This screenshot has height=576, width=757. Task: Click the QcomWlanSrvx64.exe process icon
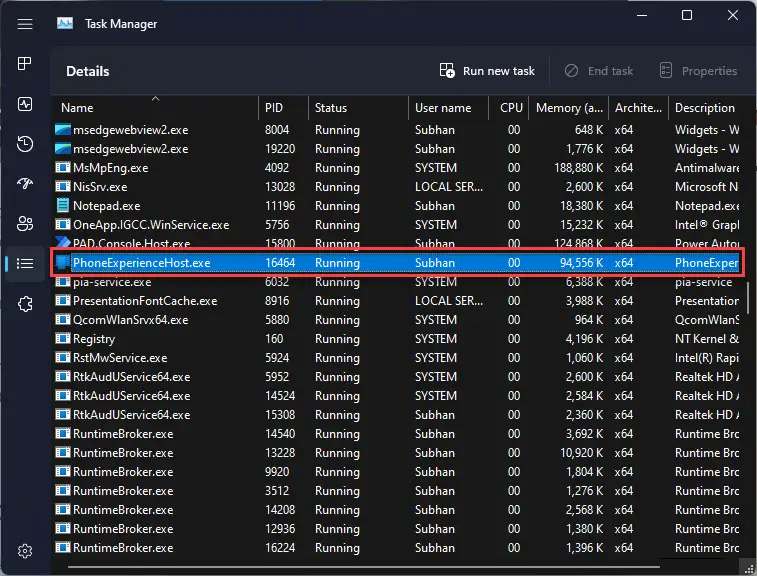(x=63, y=320)
